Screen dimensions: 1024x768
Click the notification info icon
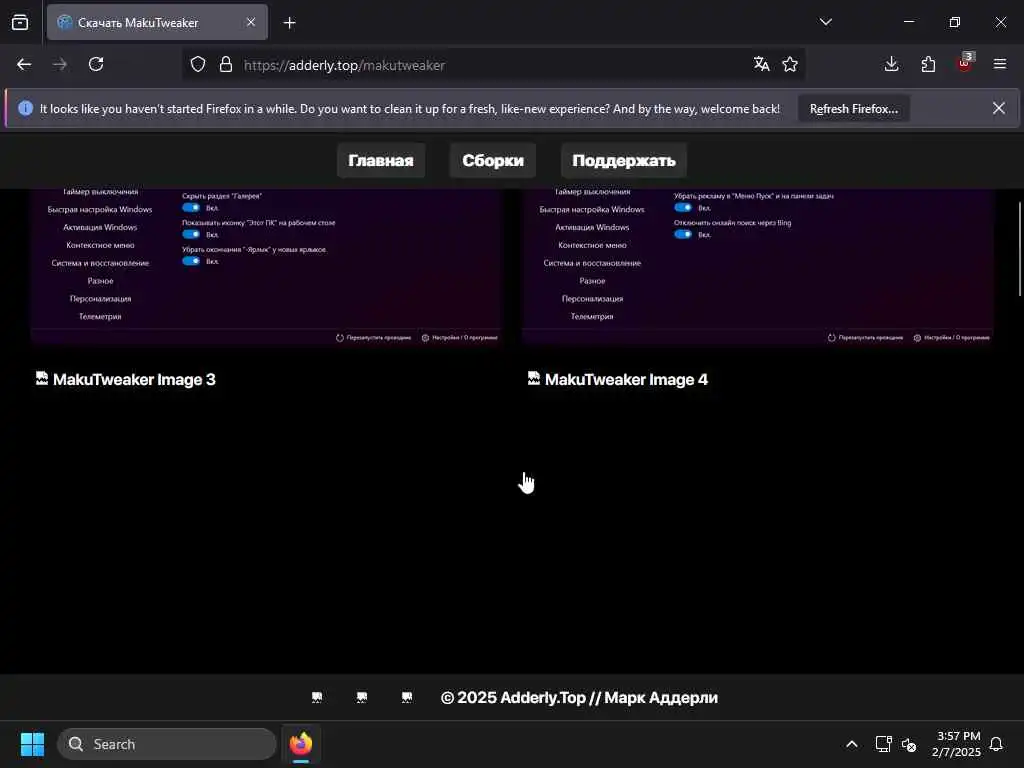point(25,108)
